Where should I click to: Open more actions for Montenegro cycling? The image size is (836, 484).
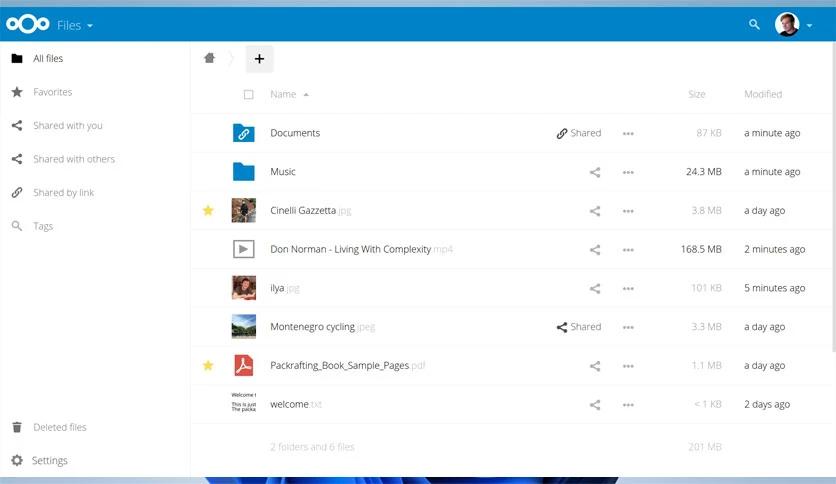628,327
